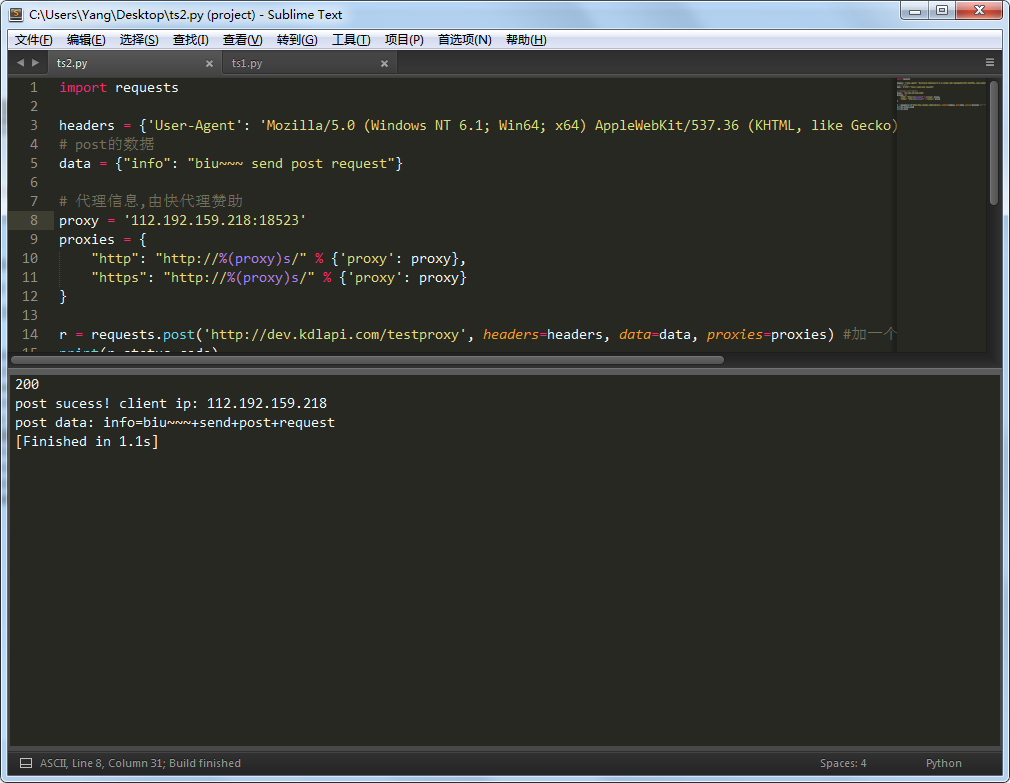Open the 文件(F) menu
The height and width of the screenshot is (783, 1010).
(33, 40)
